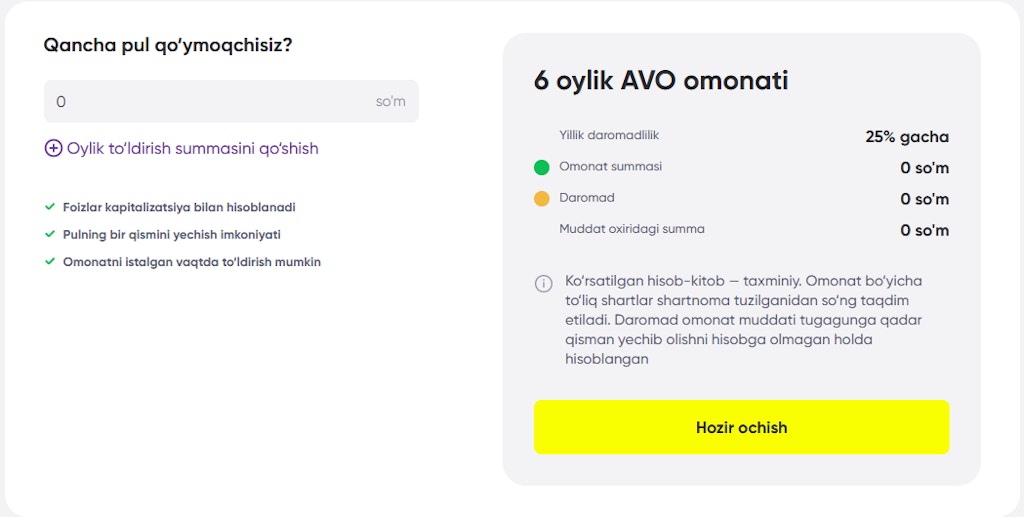Click the Muddat oxiridagi summa label
This screenshot has height=517, width=1024.
[632, 229]
